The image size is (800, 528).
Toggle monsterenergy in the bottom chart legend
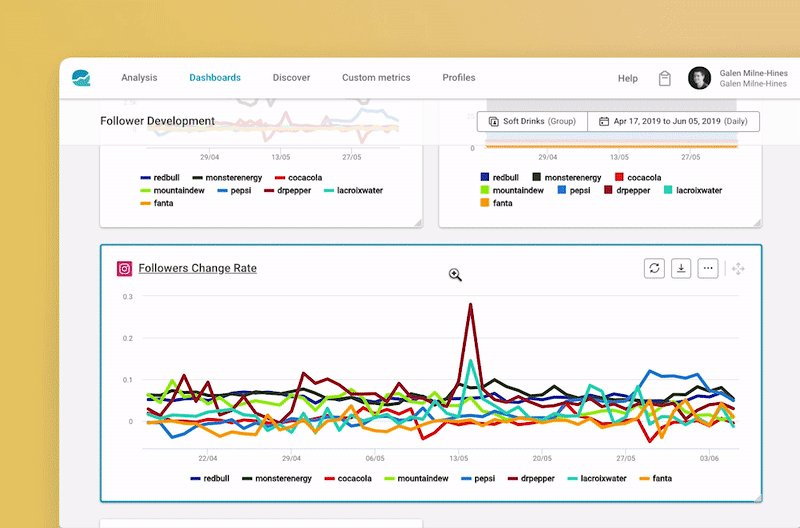pyautogui.click(x=277, y=479)
